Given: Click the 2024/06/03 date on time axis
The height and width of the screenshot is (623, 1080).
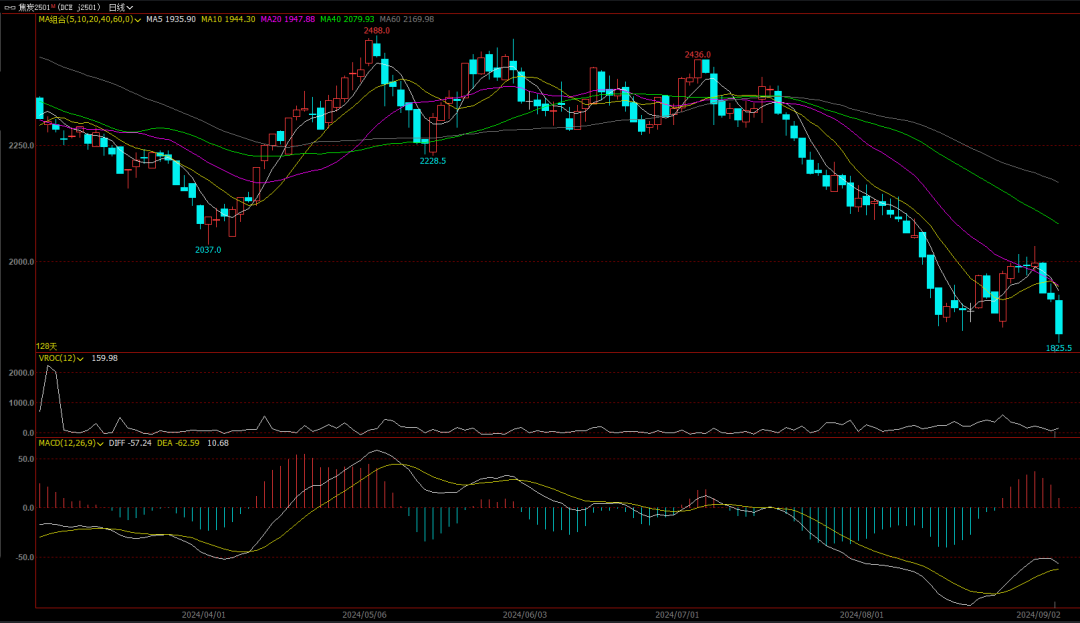Looking at the screenshot, I should [524, 615].
